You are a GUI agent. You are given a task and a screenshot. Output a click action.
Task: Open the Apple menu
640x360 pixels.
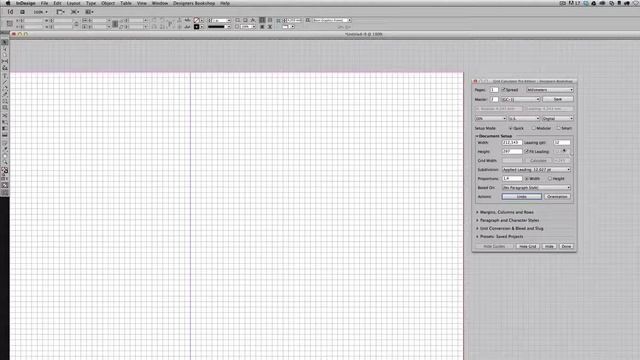click(x=7, y=3)
